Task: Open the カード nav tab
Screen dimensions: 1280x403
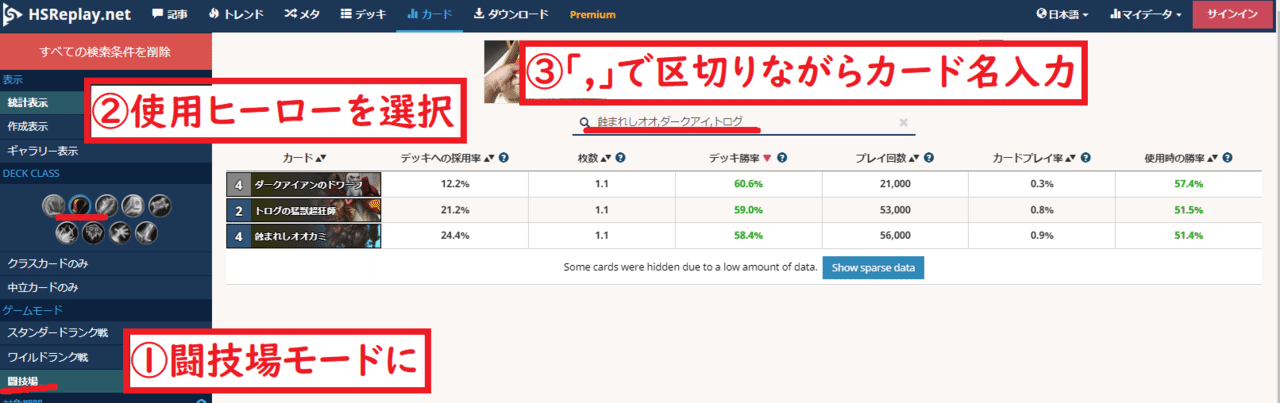Action: point(431,14)
